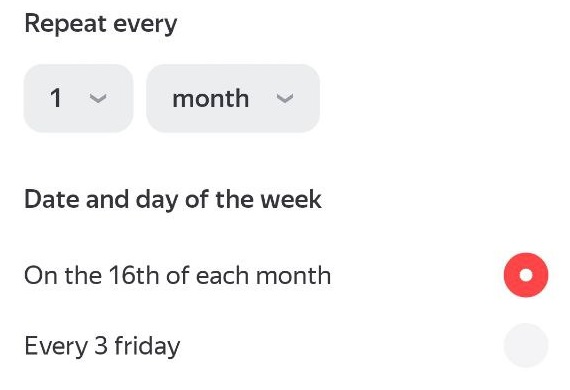Click the Date and day of the week heading

click(x=173, y=200)
